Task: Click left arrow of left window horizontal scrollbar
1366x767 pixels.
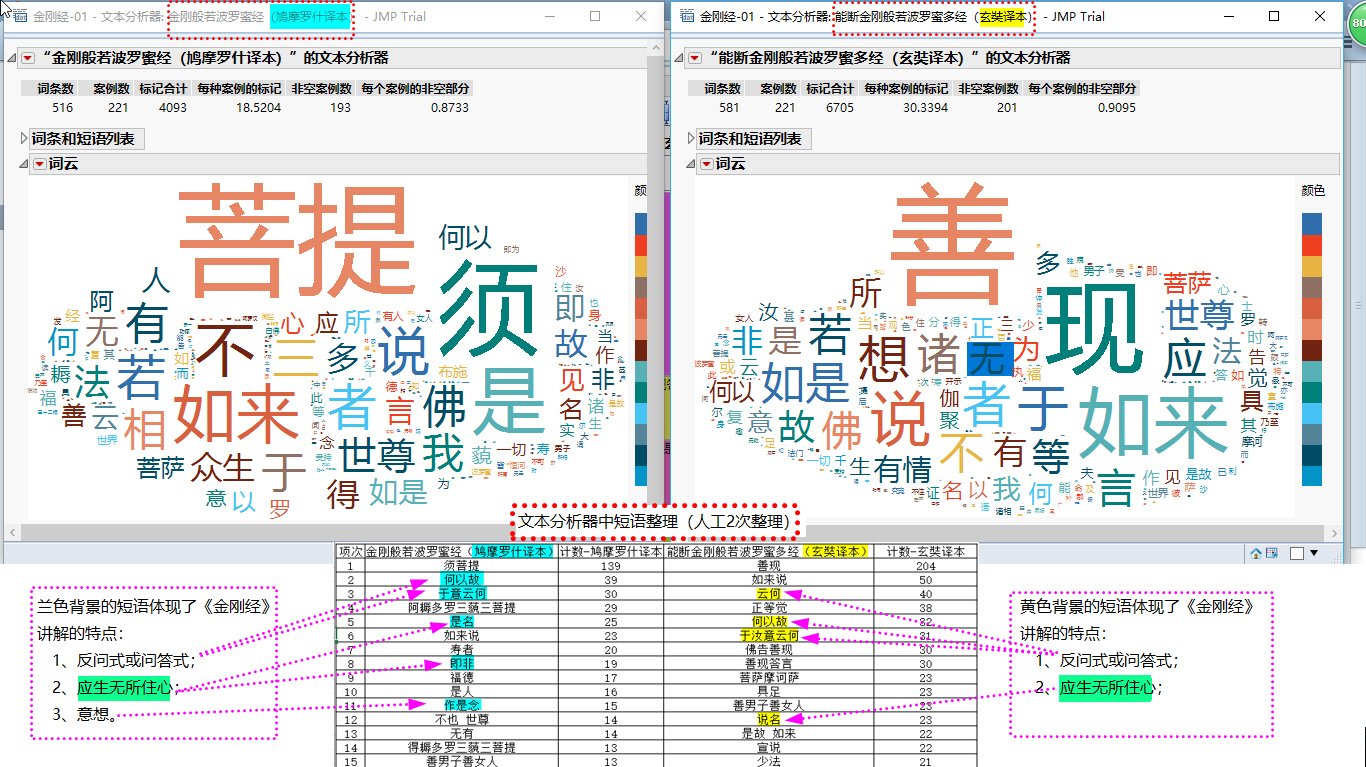Action: point(12,532)
